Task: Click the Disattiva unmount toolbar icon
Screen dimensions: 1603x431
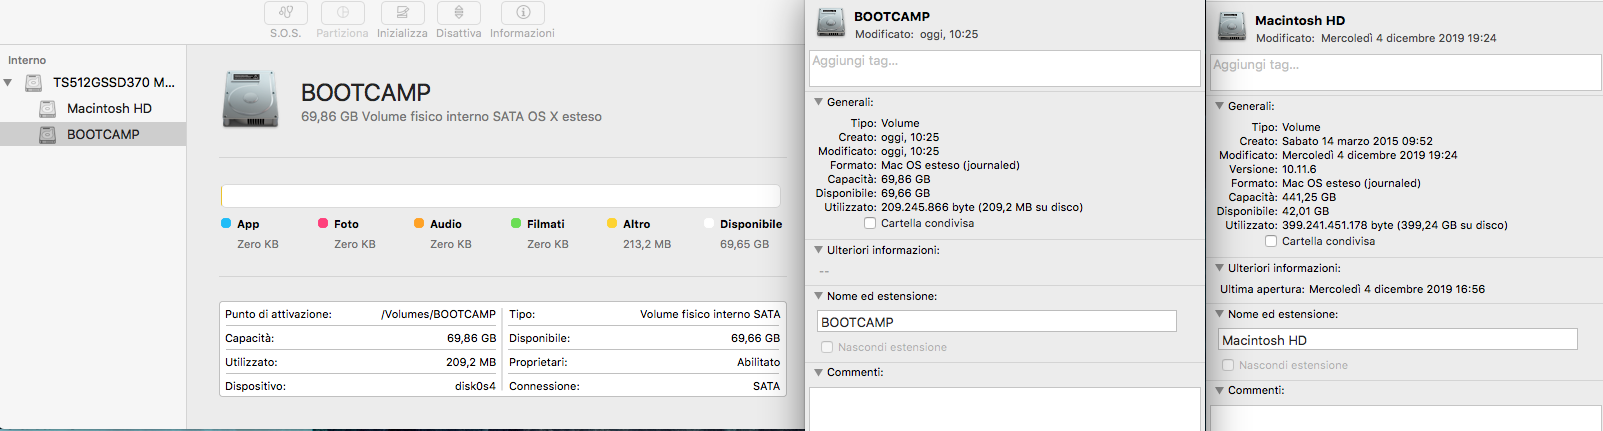Action: click(459, 13)
